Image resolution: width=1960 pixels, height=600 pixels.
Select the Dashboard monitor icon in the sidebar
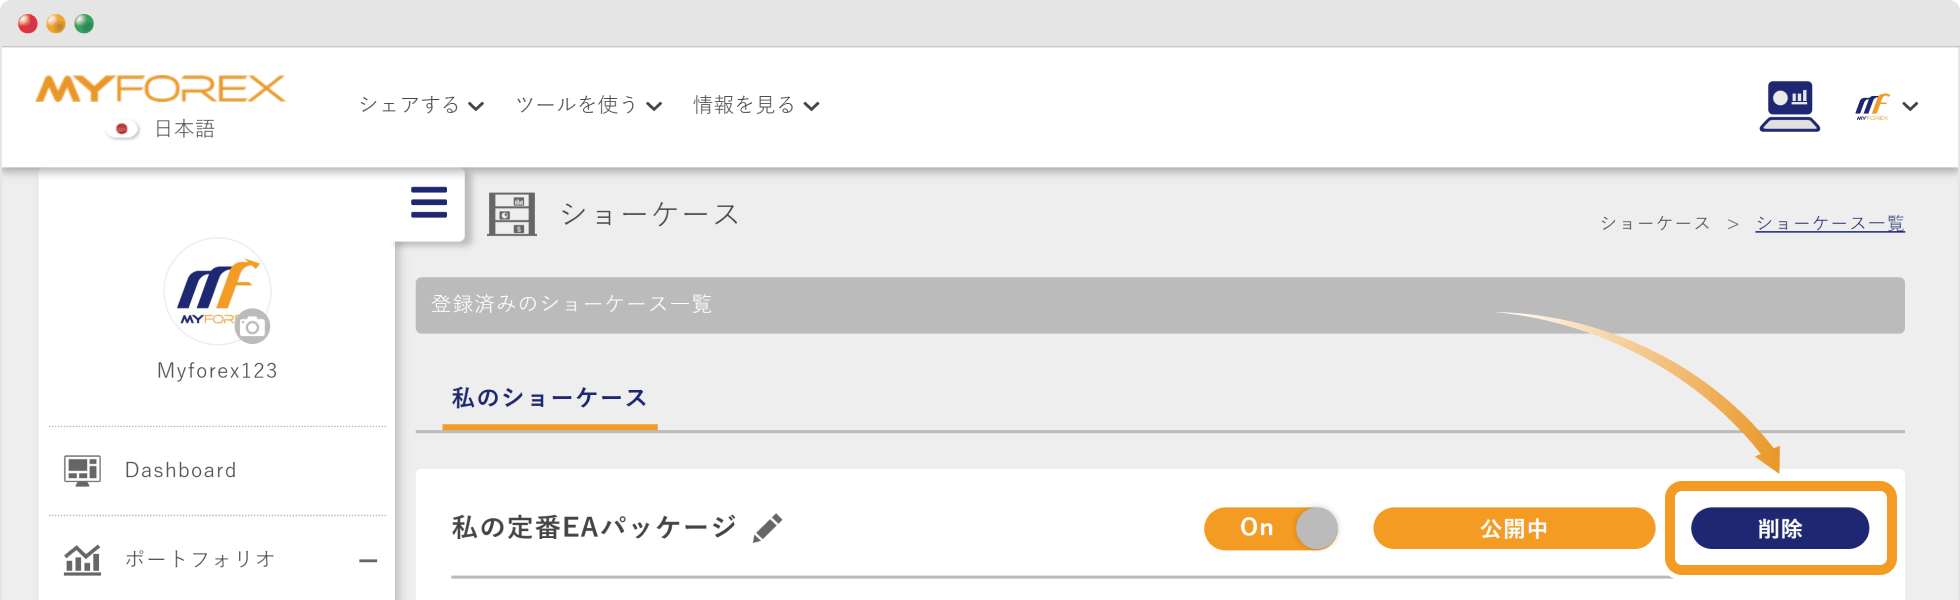pyautogui.click(x=83, y=469)
